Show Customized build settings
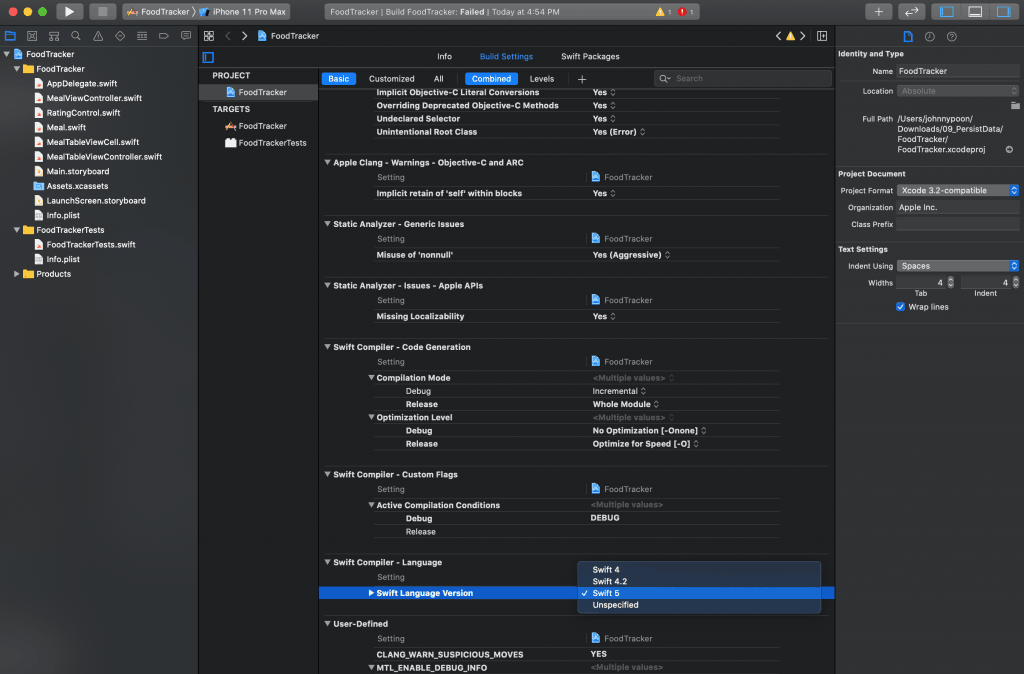The height and width of the screenshot is (674, 1024). pyautogui.click(x=391, y=79)
